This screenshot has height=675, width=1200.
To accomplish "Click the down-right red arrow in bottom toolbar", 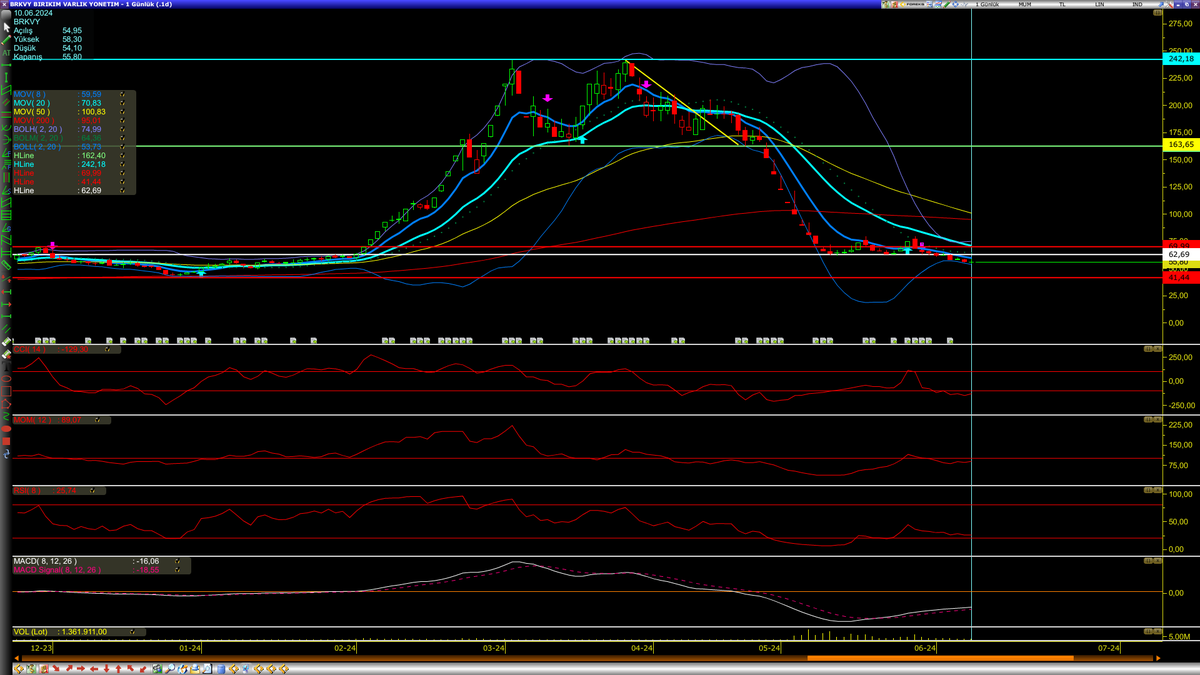I will pos(56,669).
